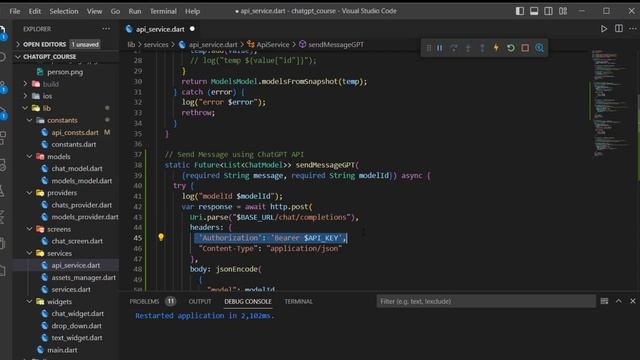Click the lightbulb code action on line 45
This screenshot has height=360, width=640.
click(161, 237)
